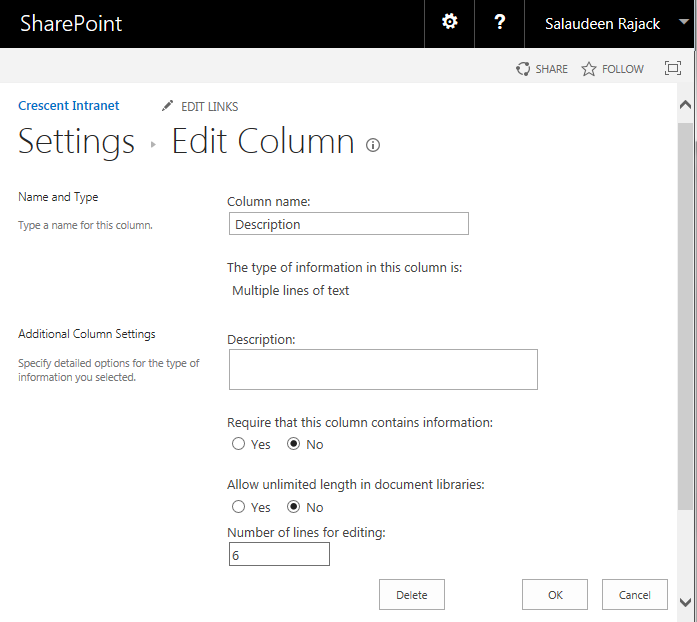Screen dimensions: 697x622
Task: Click the vertical scrollbar thumb
Action: coord(685,316)
